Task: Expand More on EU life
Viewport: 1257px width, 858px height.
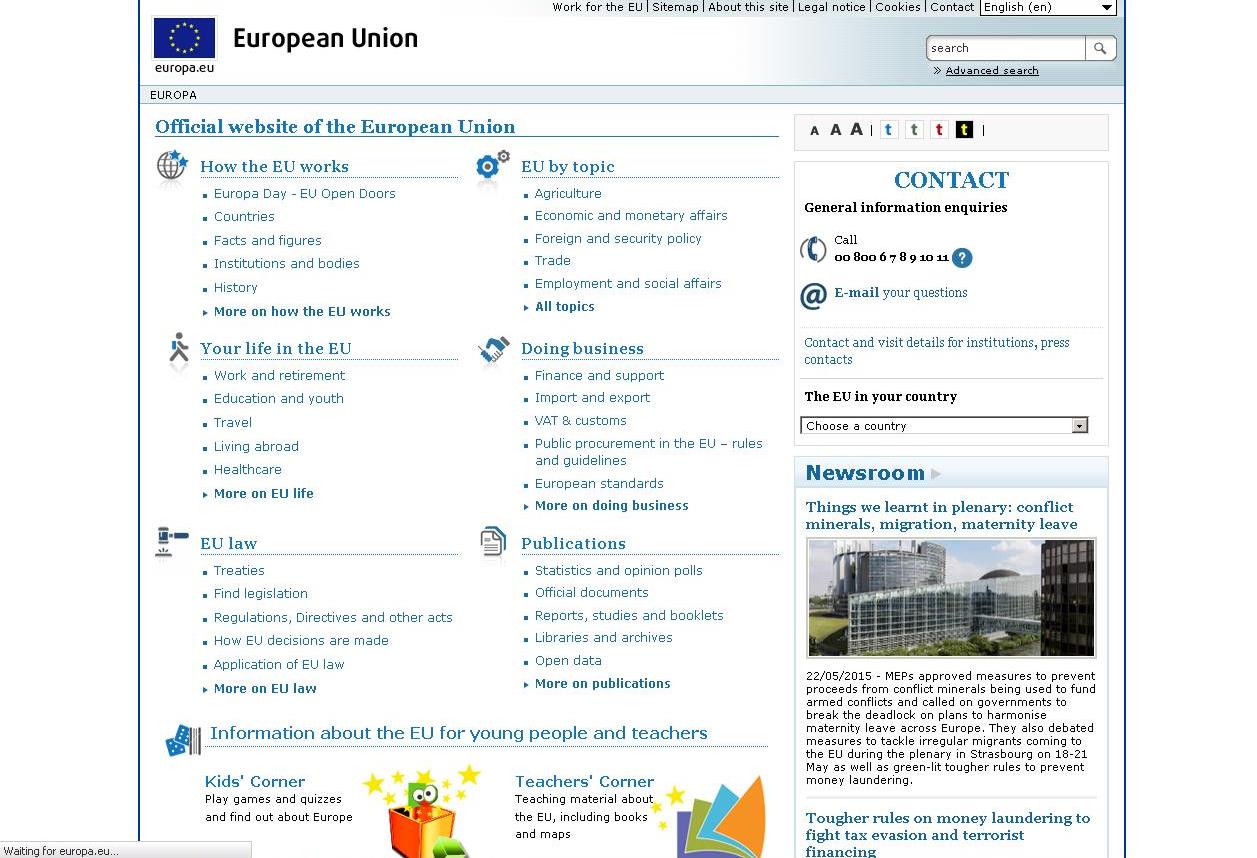Action: click(263, 494)
